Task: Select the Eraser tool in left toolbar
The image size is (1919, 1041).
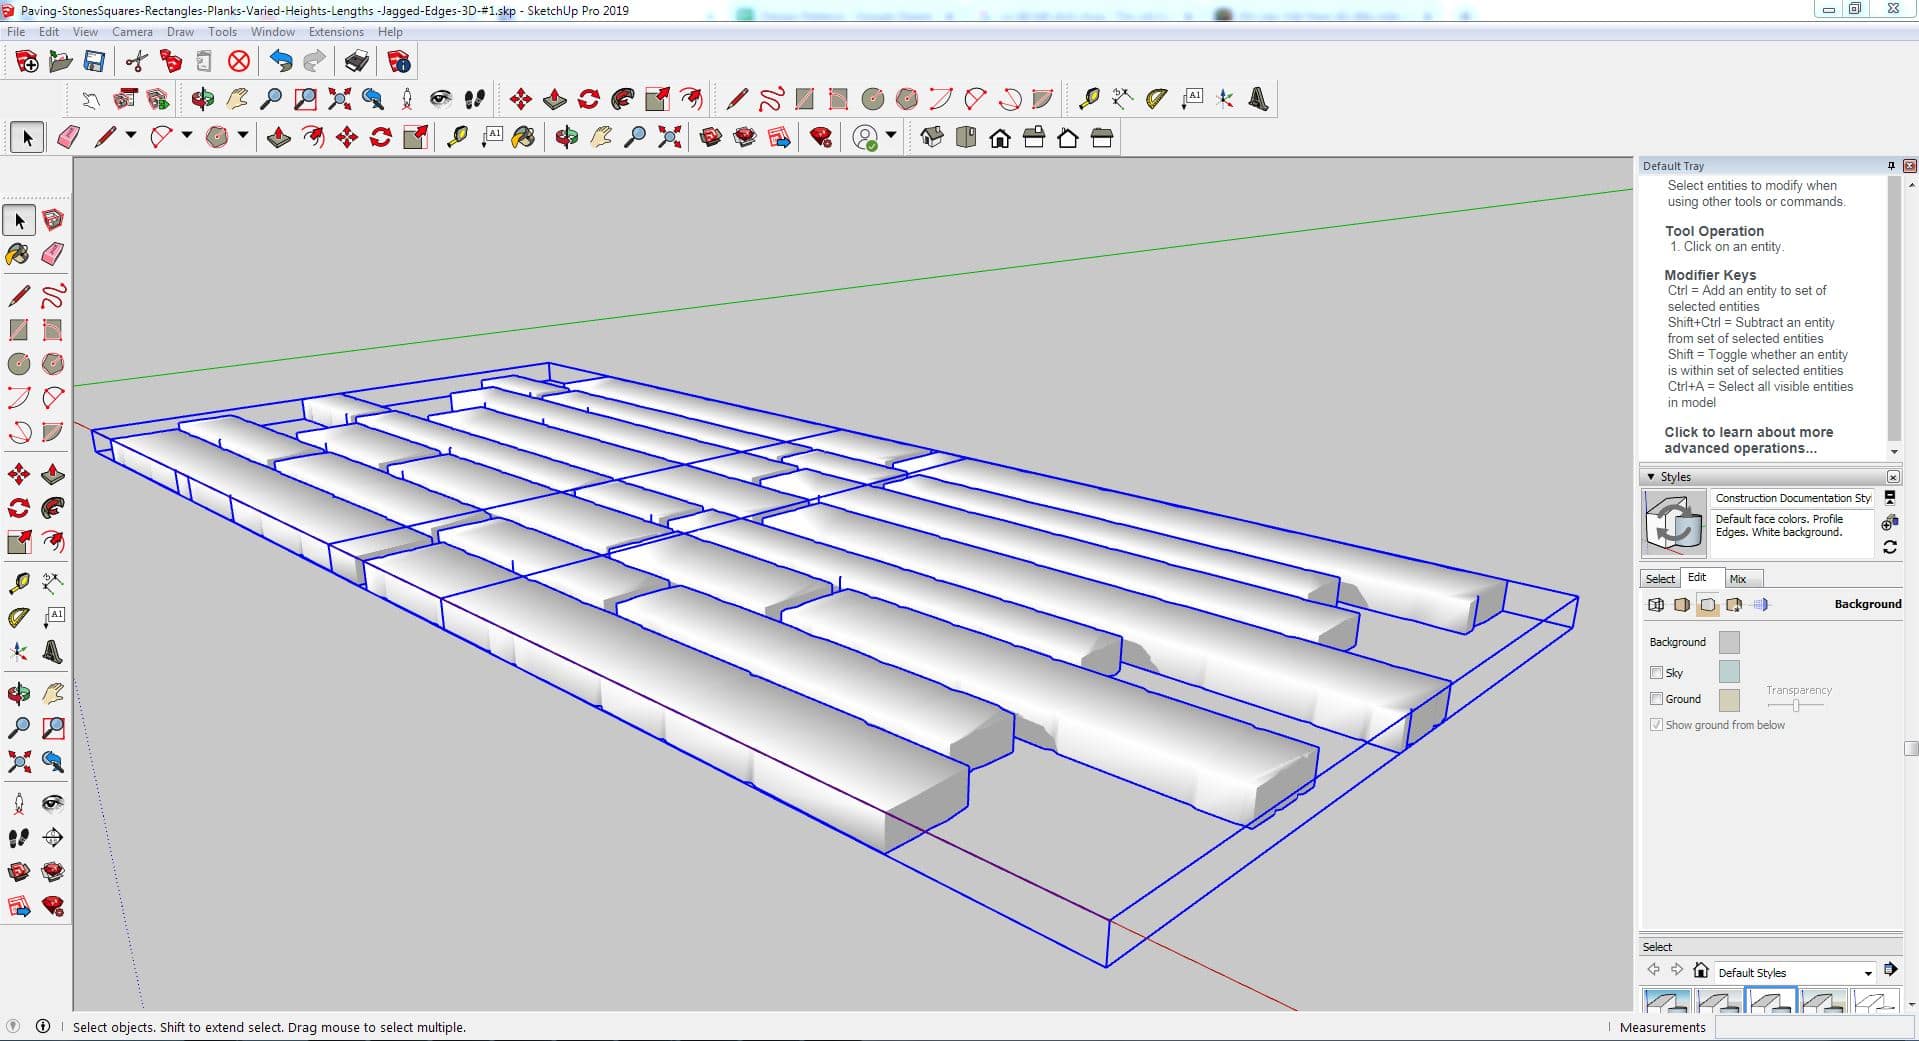Action: pos(53,254)
